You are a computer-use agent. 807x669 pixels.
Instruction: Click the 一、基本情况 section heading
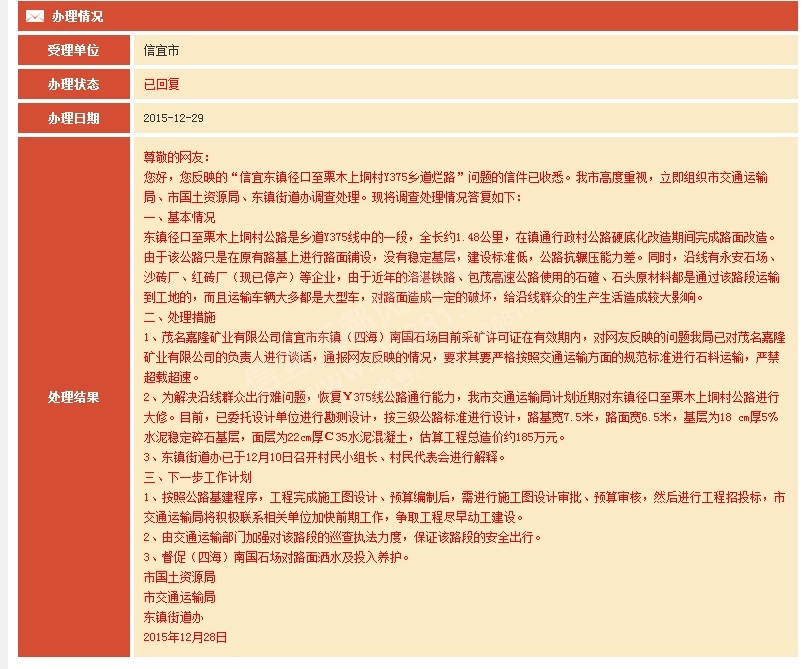179,217
